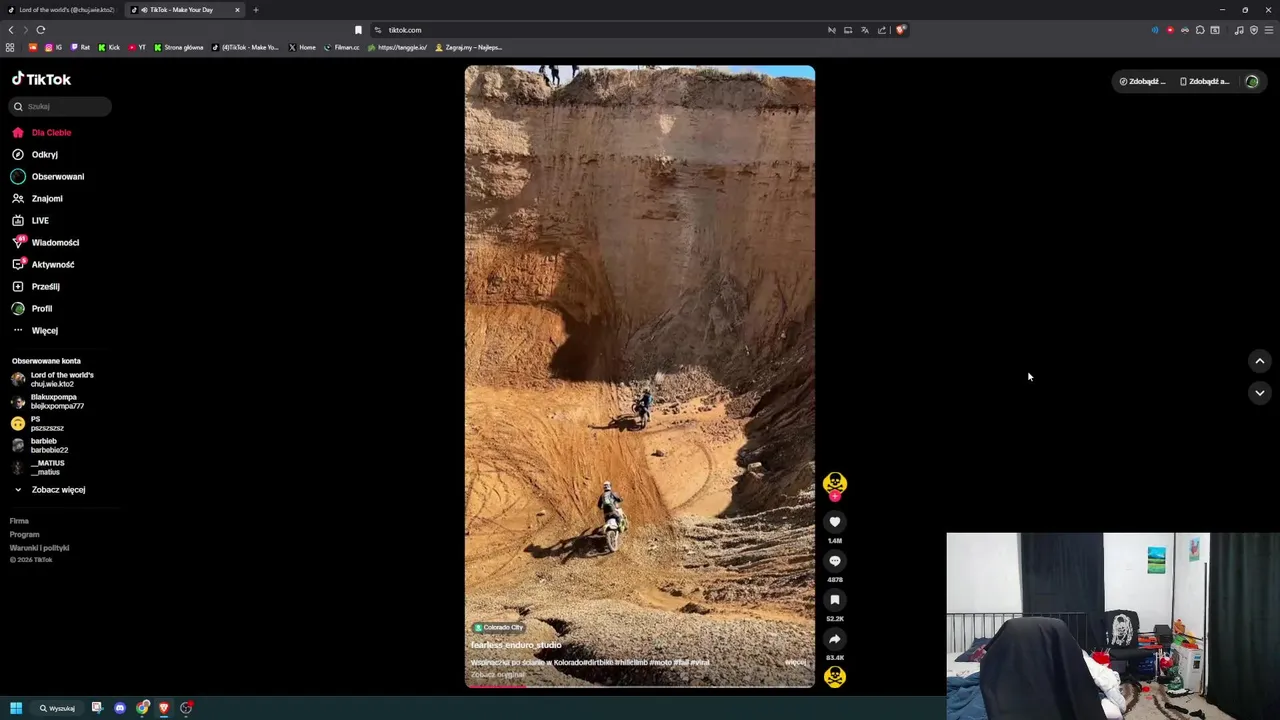Open the profile avatar at top right
The image size is (1280, 720).
tap(1252, 81)
